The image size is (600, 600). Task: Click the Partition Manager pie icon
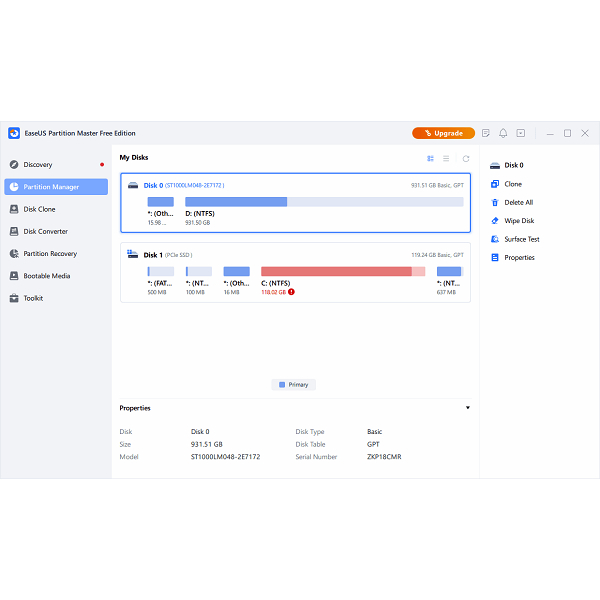[x=14, y=187]
